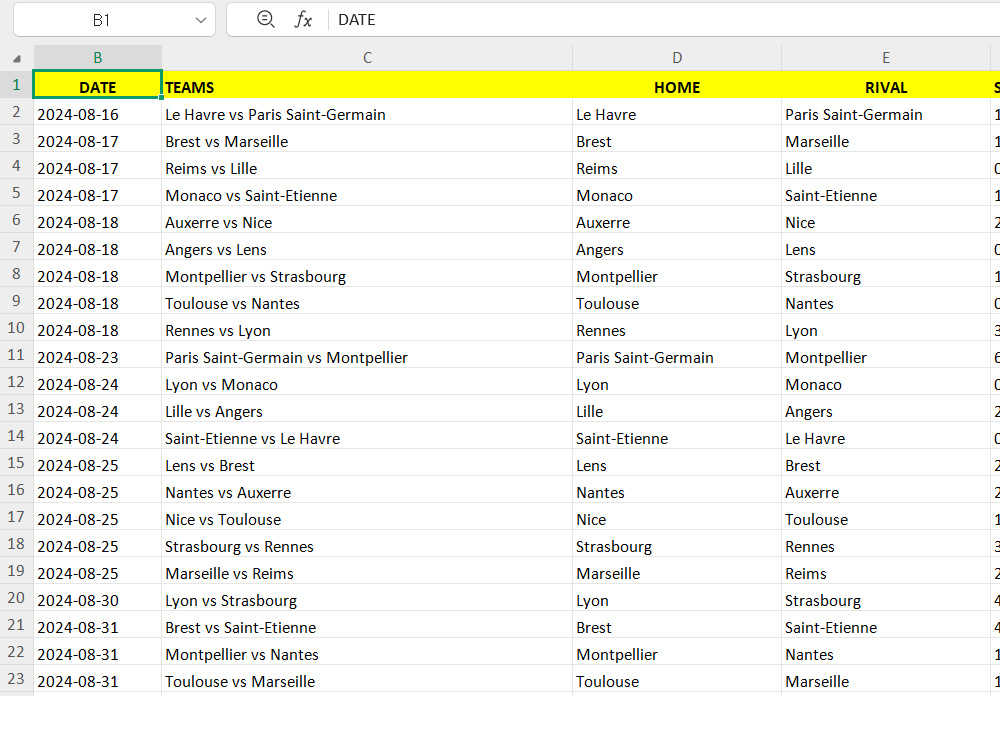
Task: Select cell 'Montpellier vs Strasbourg'
Action: [x=367, y=276]
